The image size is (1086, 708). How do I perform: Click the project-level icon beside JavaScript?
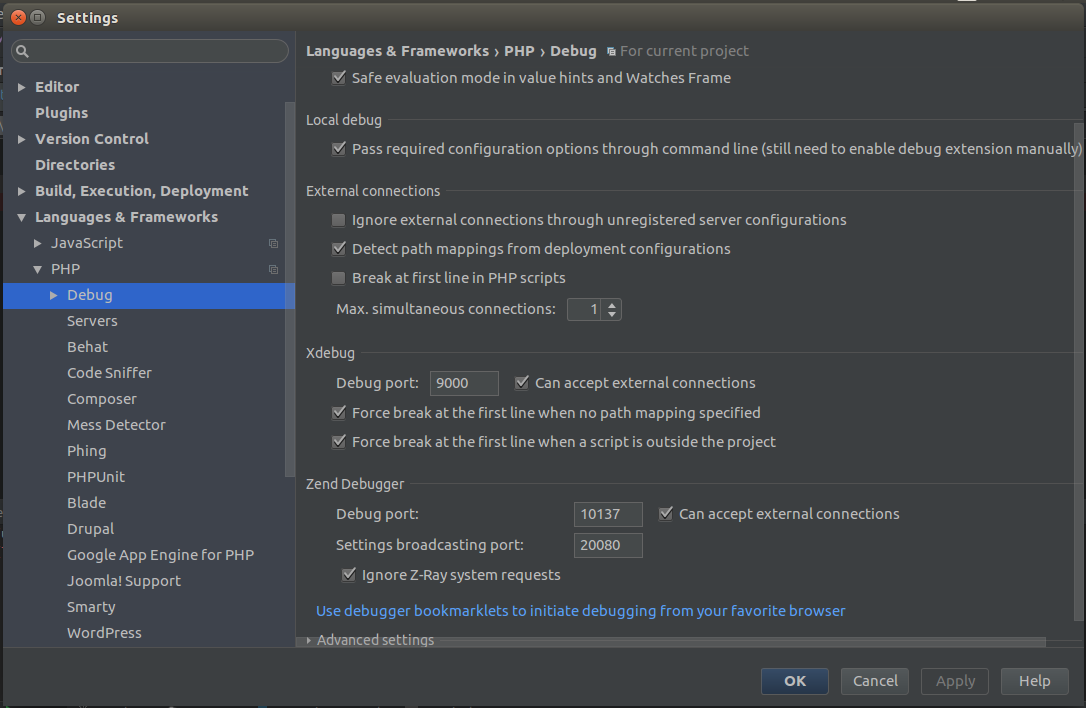(x=273, y=243)
